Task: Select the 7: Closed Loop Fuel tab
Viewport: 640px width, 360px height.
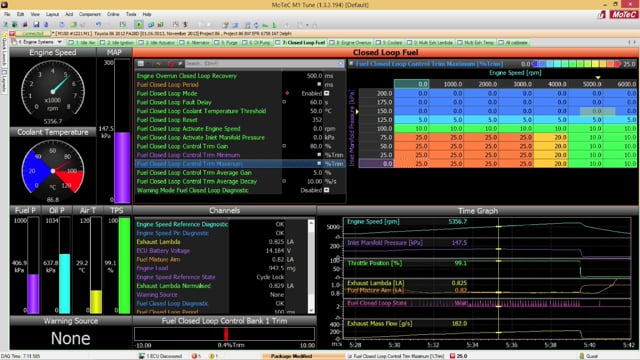Action: 300,42
